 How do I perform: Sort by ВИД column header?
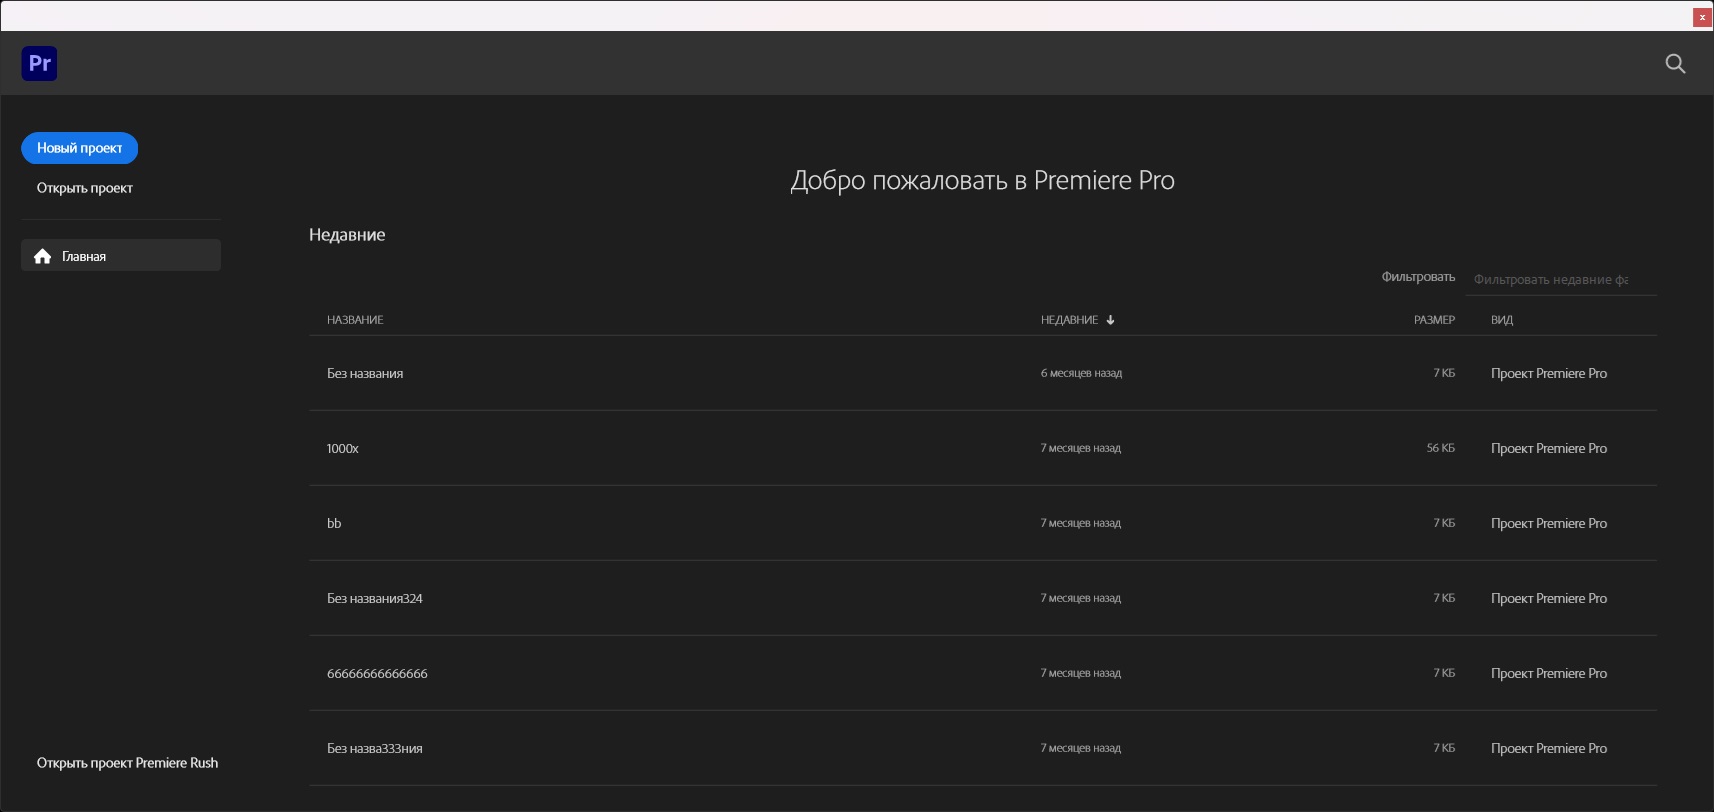point(1501,320)
